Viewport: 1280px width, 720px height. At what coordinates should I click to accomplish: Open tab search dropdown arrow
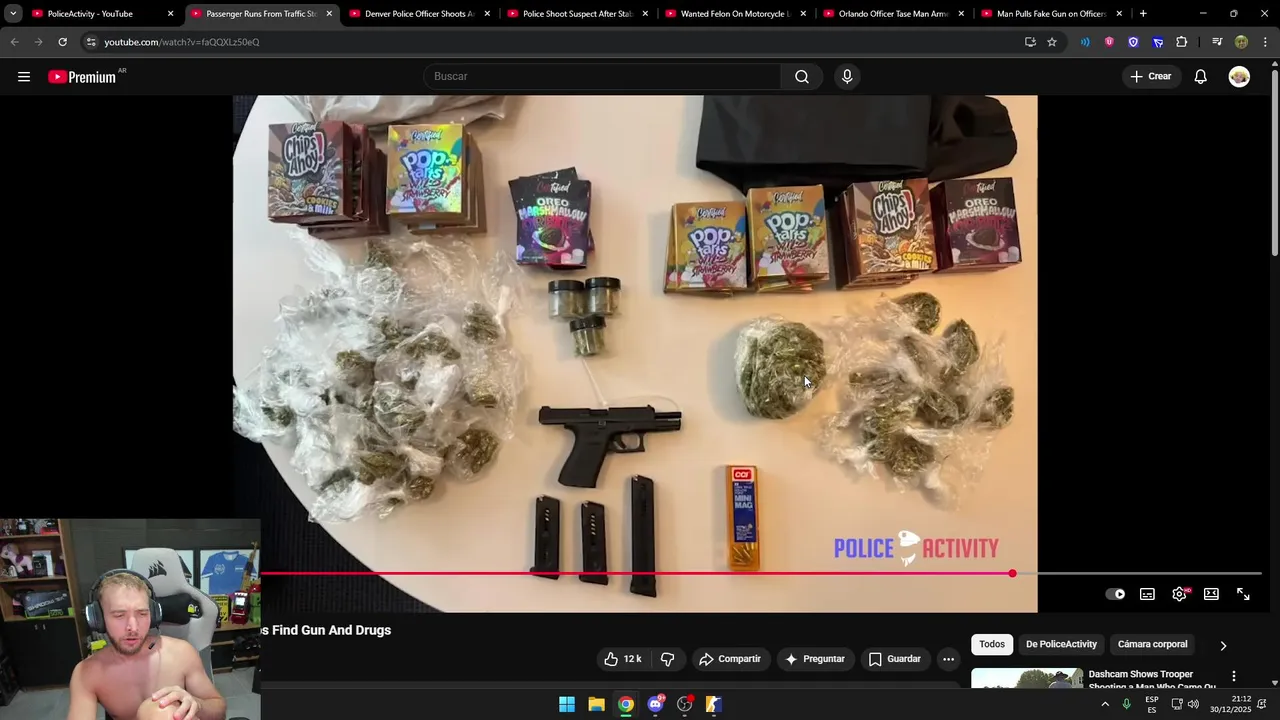(x=13, y=14)
